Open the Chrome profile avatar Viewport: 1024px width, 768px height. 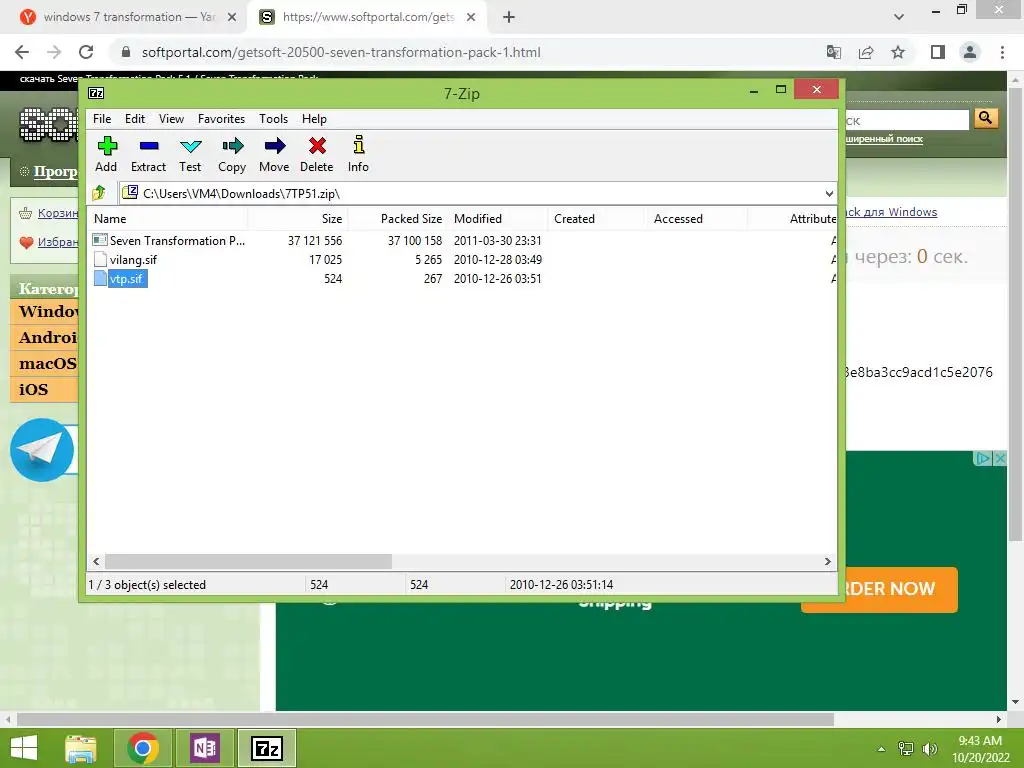pos(970,52)
